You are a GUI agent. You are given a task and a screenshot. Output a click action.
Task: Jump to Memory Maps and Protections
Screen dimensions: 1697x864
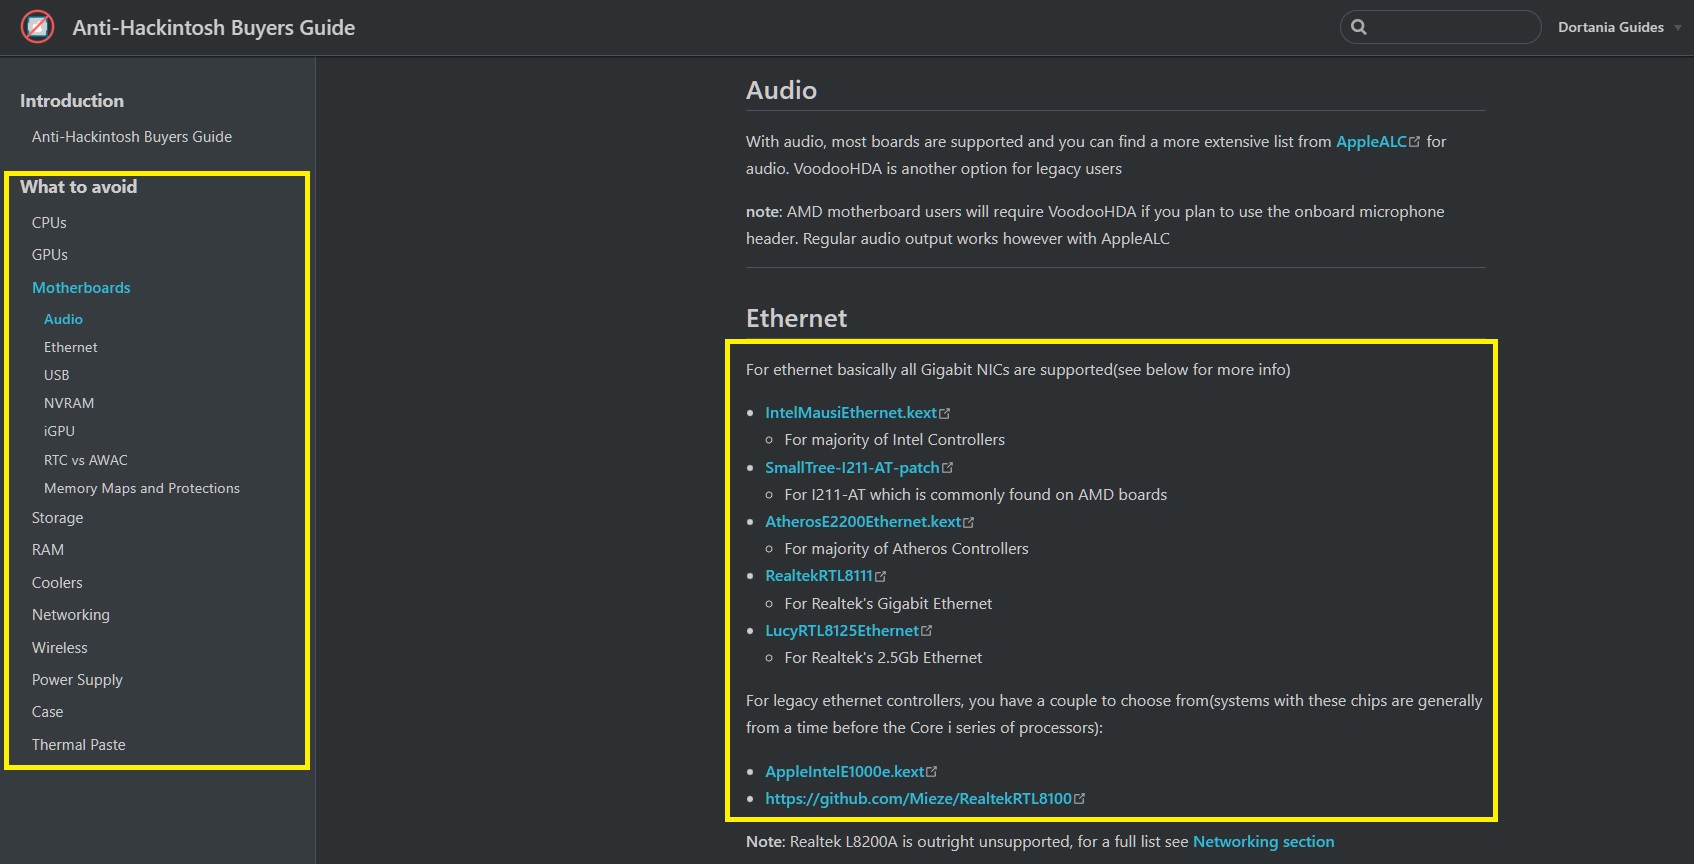142,488
